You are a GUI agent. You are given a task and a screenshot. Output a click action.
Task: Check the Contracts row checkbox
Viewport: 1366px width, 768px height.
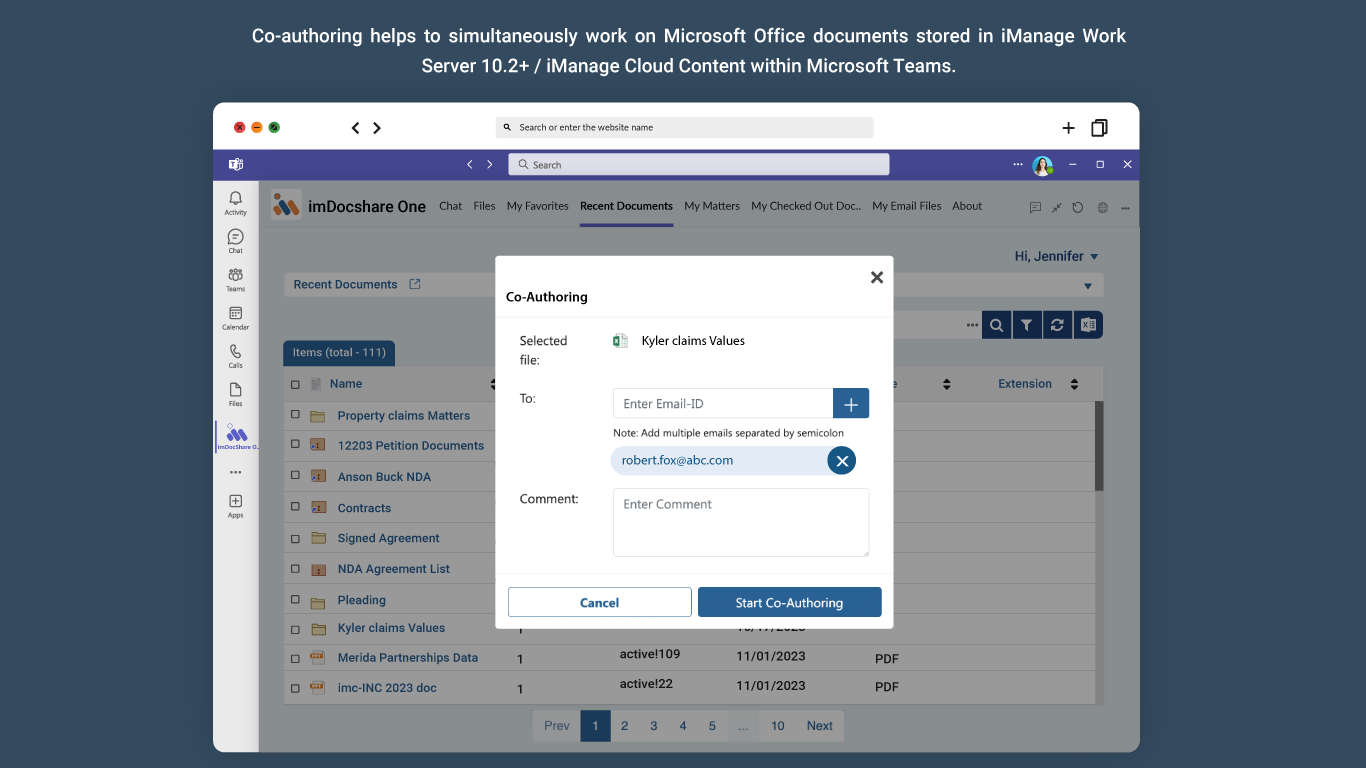click(295, 508)
